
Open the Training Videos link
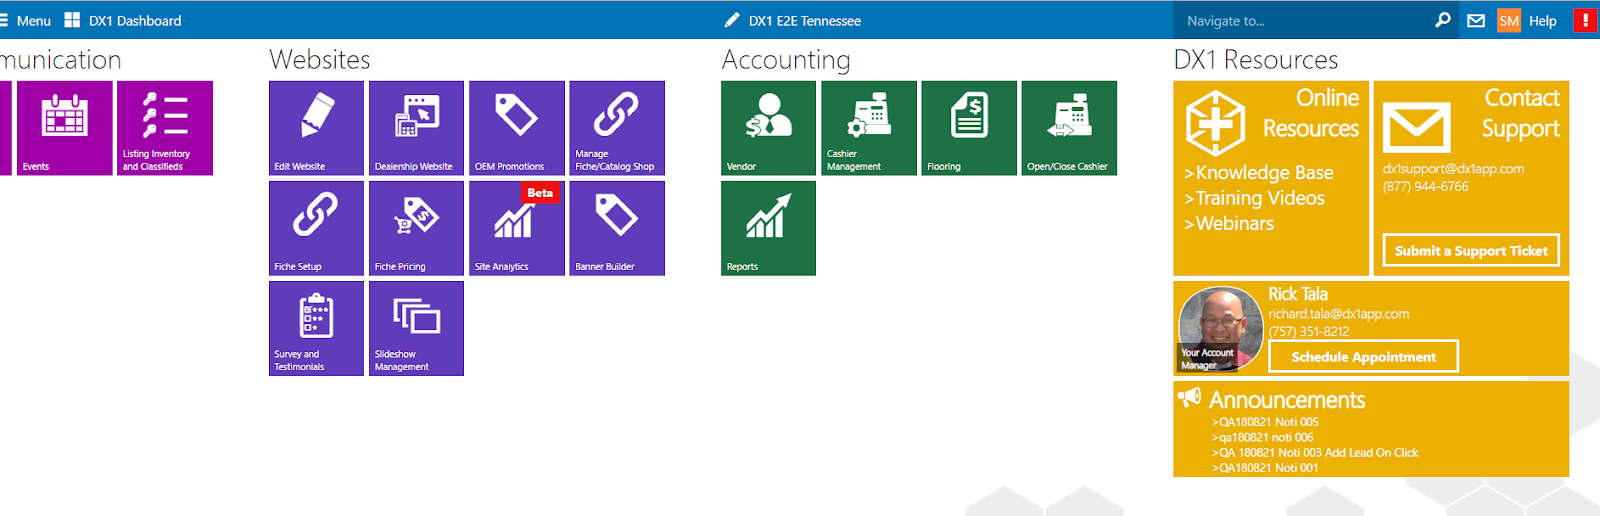pos(1254,198)
